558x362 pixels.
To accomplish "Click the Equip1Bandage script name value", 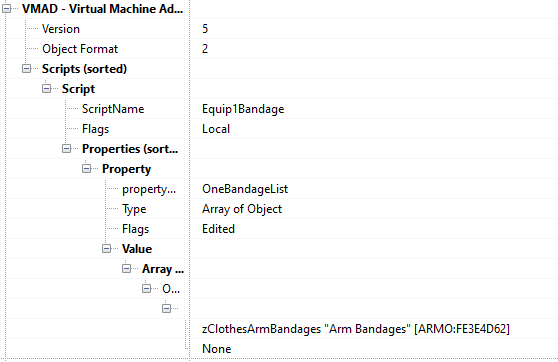I will [x=243, y=109].
